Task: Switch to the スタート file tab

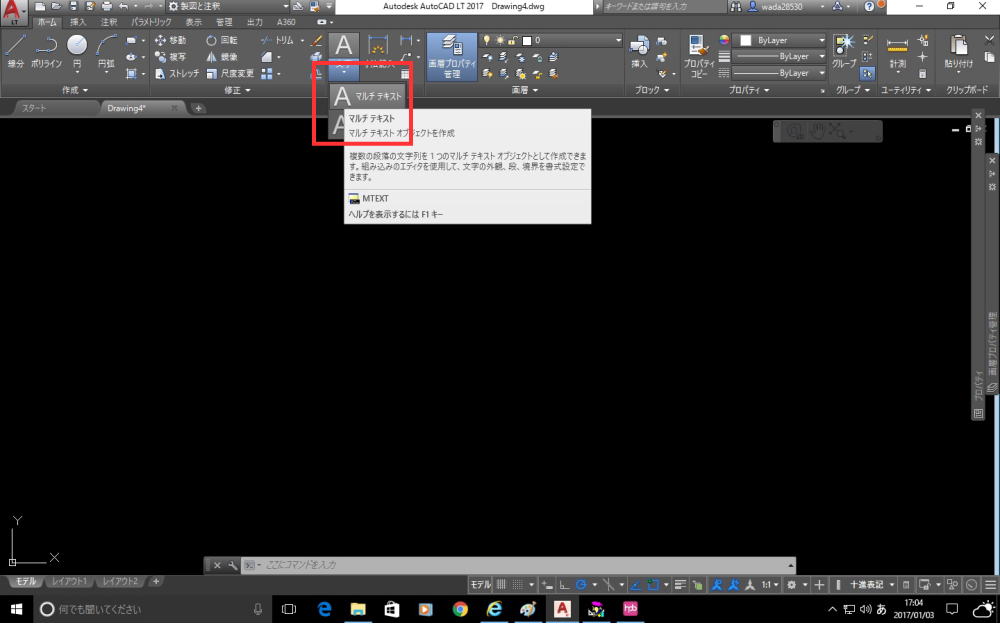Action: 34,108
